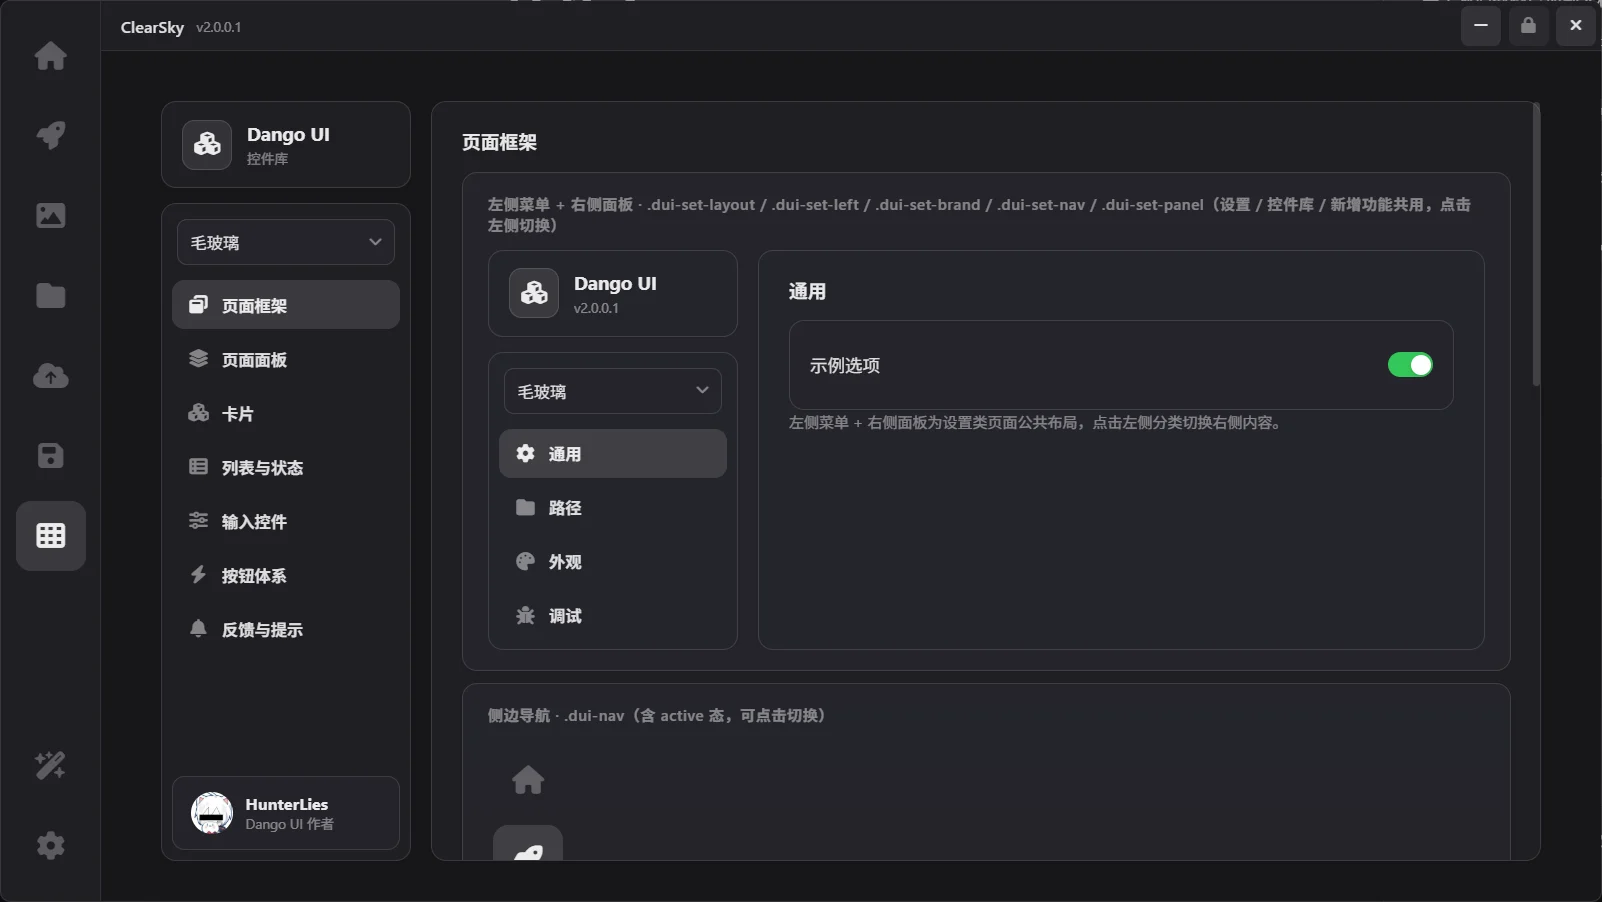Viewport: 1602px width, 902px height.
Task: Open 列表与状态 menu item
Action: coord(286,467)
